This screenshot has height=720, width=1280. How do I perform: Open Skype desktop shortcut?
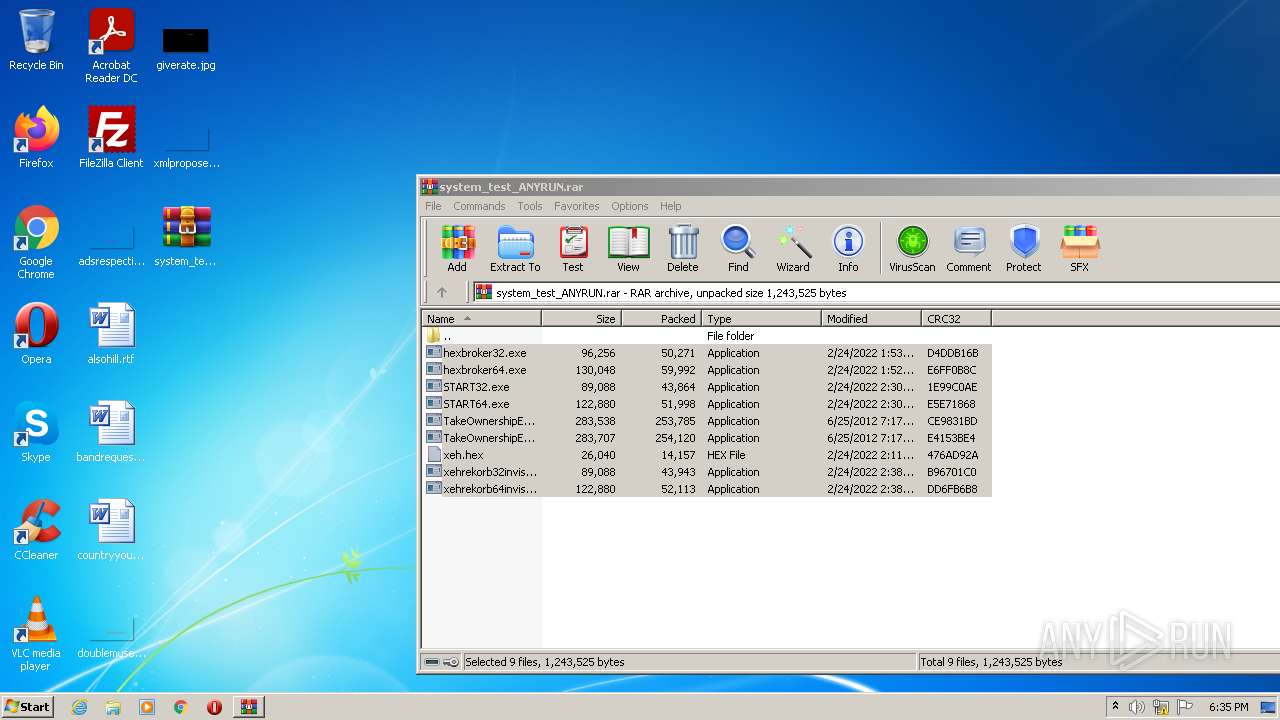pyautogui.click(x=36, y=432)
